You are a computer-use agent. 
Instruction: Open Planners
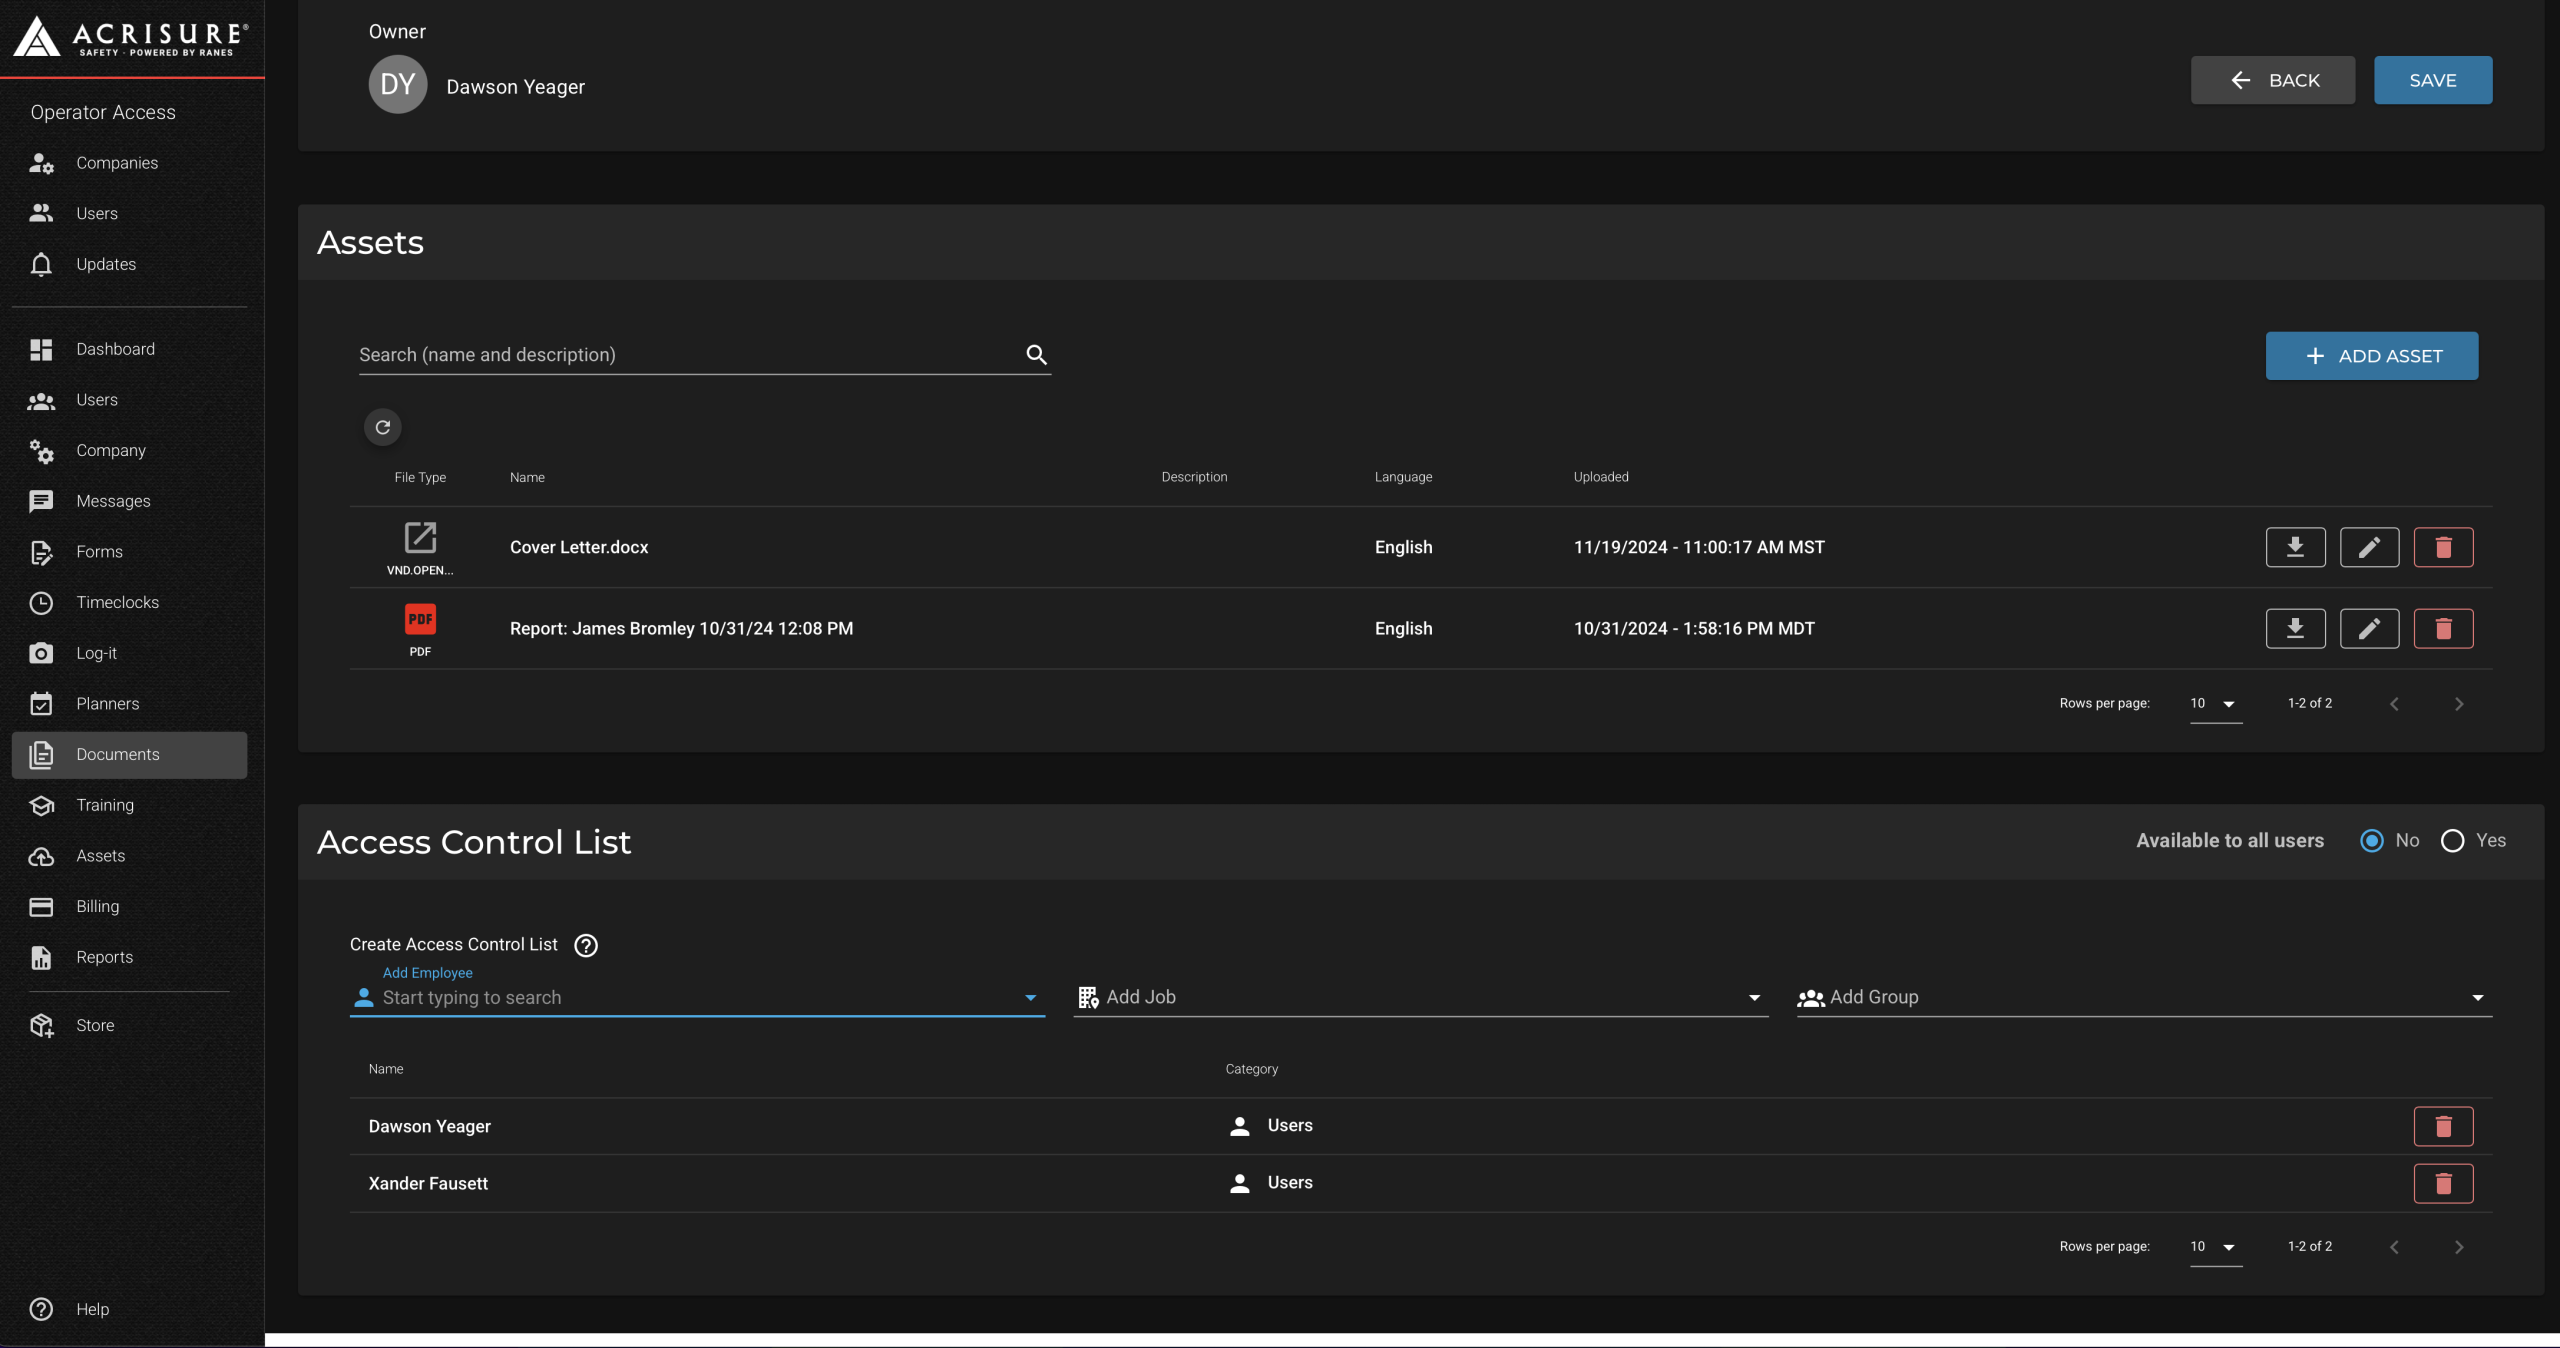(x=130, y=704)
